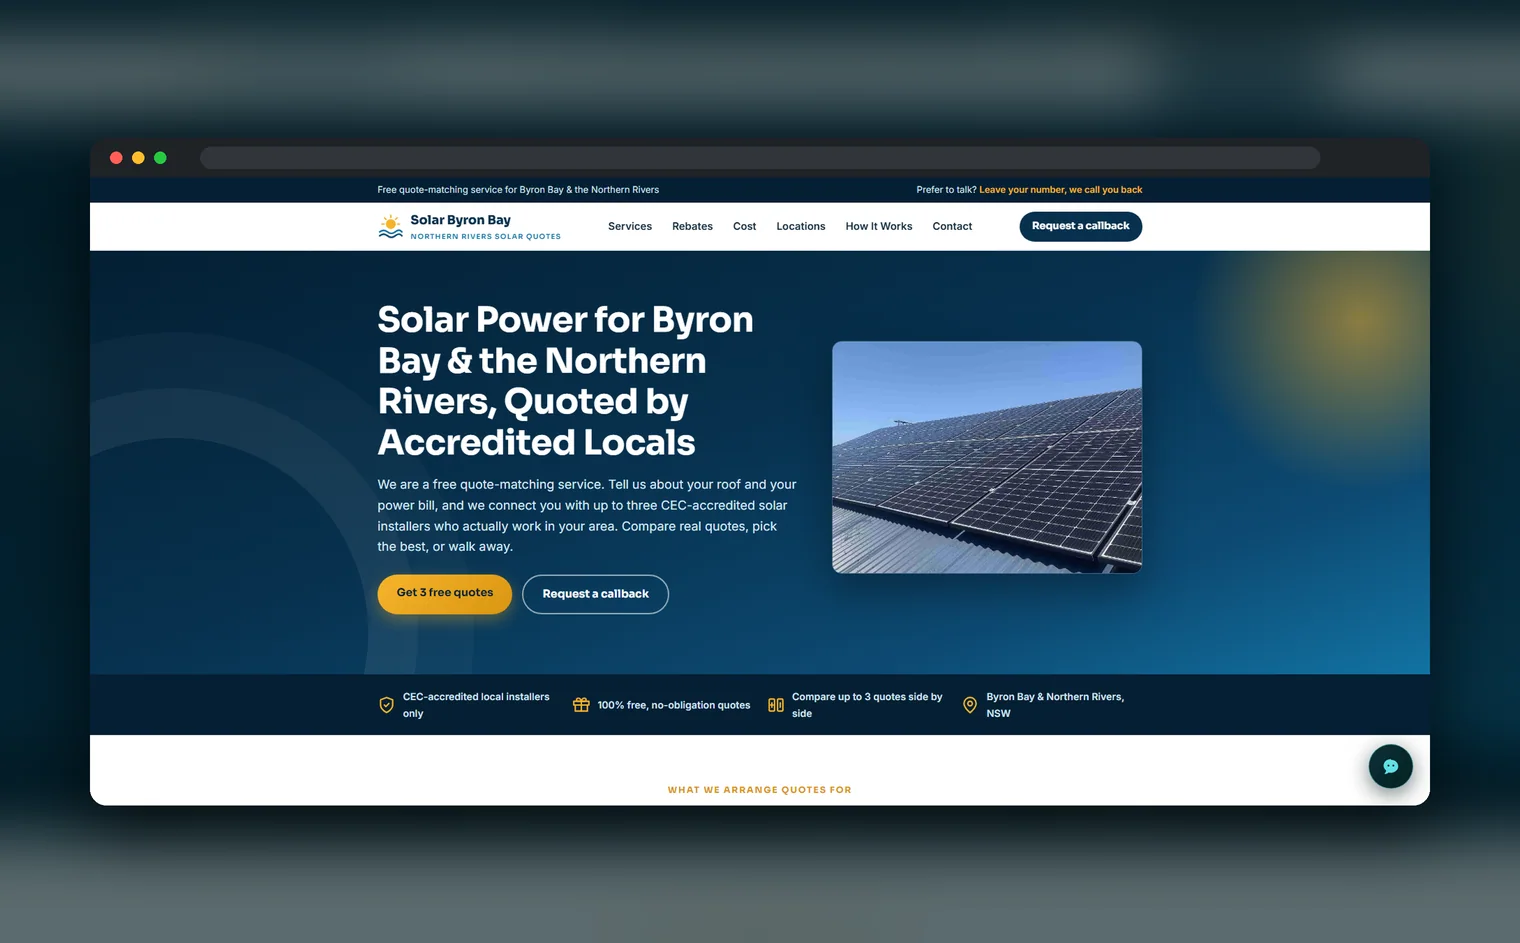This screenshot has height=943, width=1520.
Task: Open the Locations nav link
Action: [x=801, y=226]
